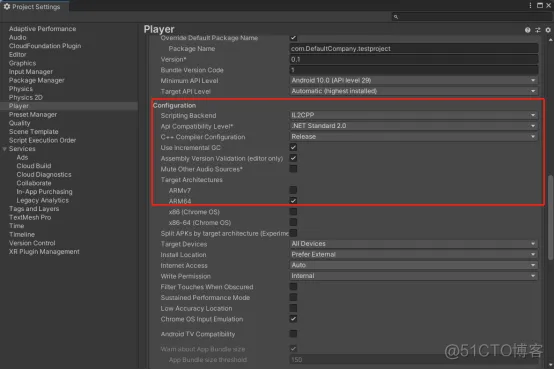Screen dimensions: 554x370
Task: Open the Internet Access dropdown
Action: [414, 265]
